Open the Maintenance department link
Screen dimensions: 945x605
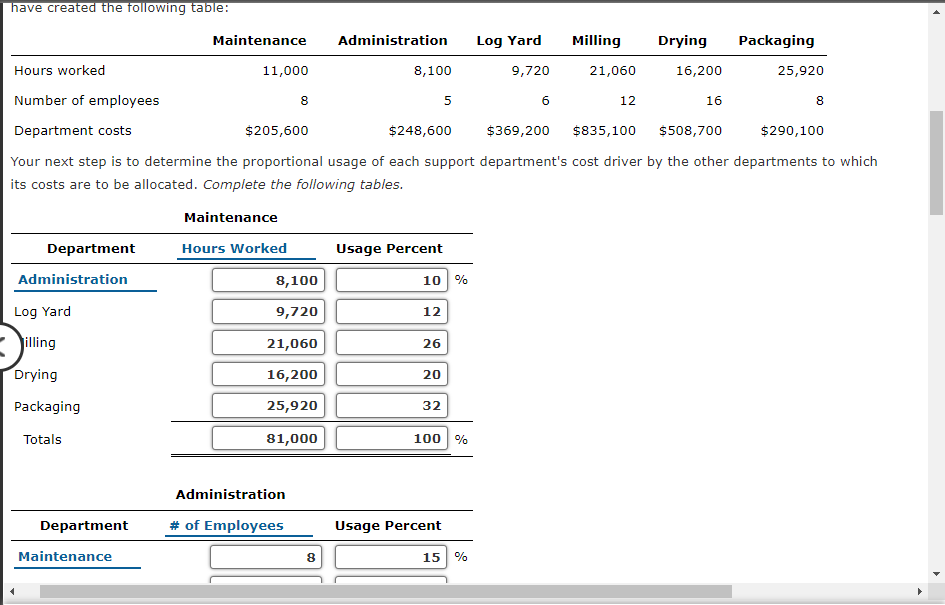pyautogui.click(x=64, y=556)
